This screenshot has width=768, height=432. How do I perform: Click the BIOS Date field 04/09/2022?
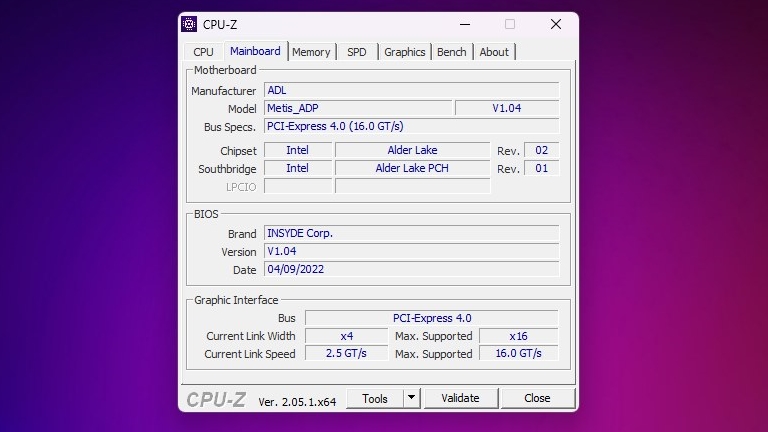(410, 269)
